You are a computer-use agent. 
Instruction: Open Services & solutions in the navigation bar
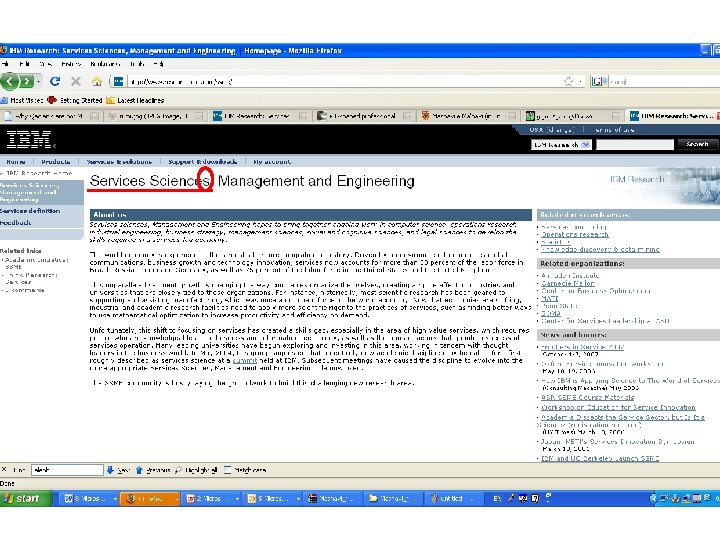pyautogui.click(x=119, y=162)
